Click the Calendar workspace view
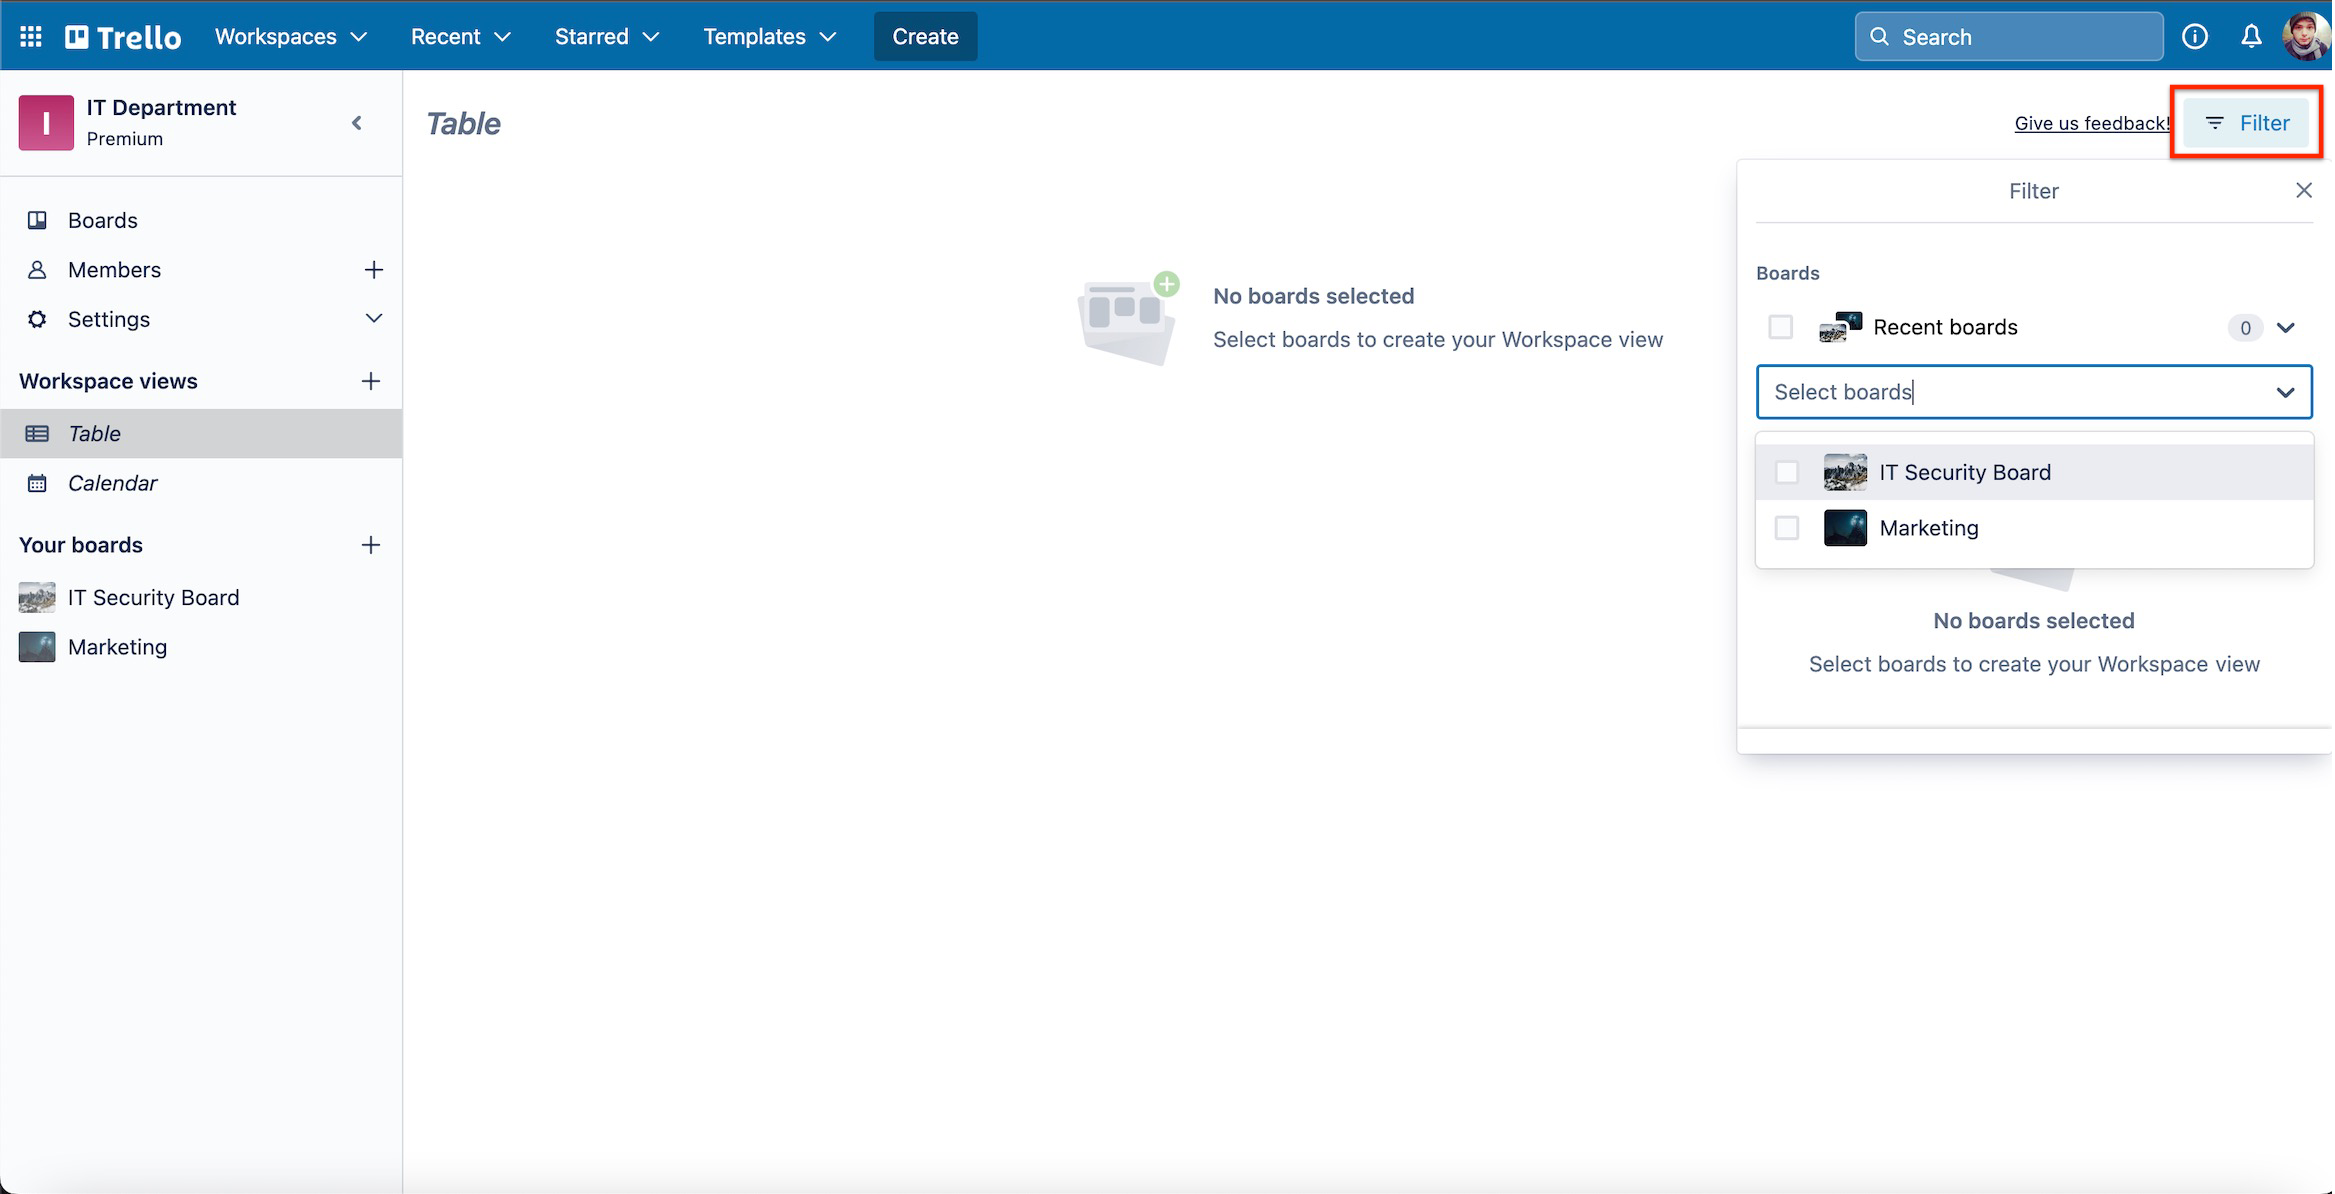 point(111,481)
